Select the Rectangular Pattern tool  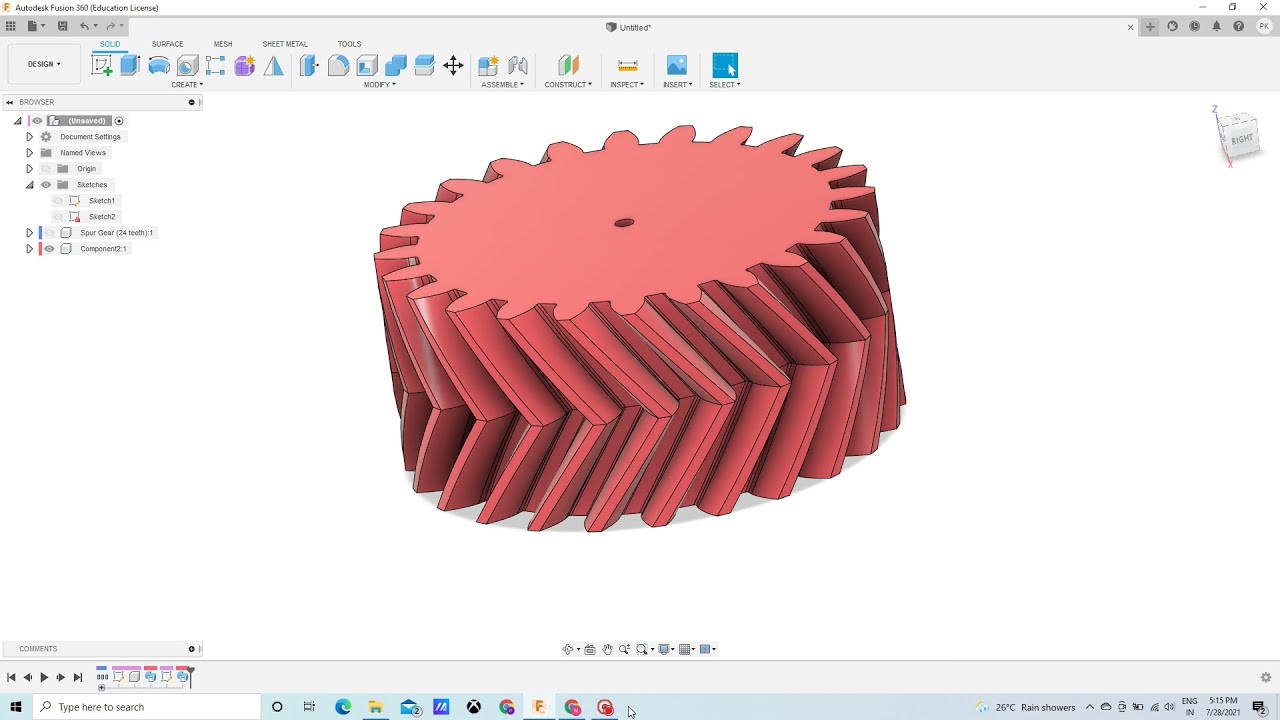coord(215,66)
